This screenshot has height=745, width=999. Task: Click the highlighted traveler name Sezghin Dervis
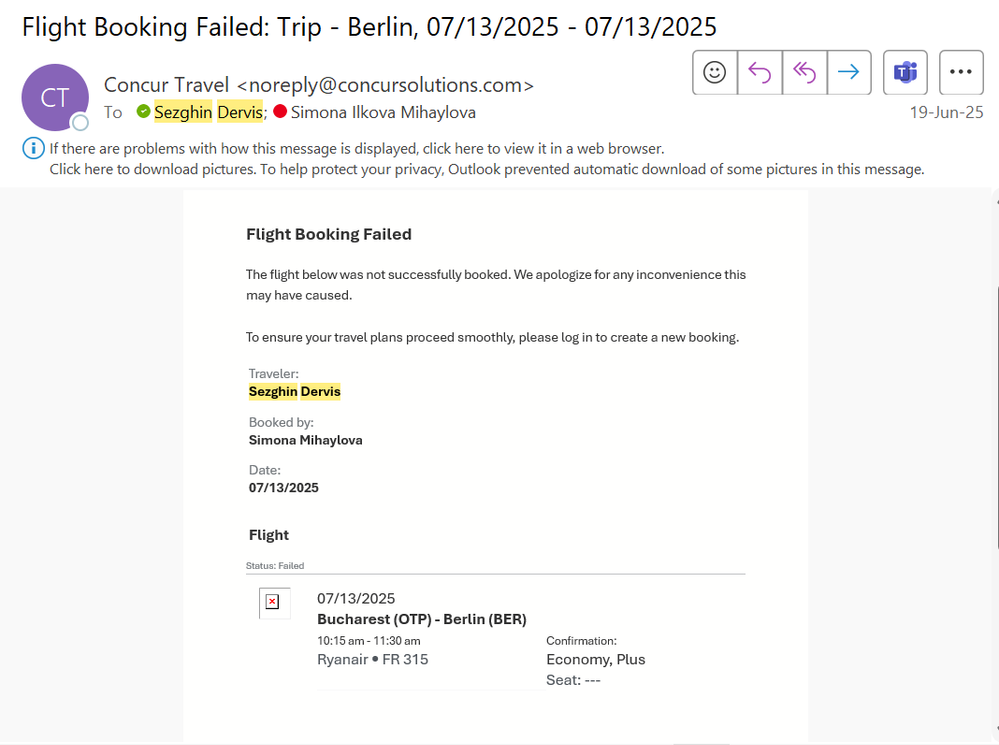tap(294, 391)
